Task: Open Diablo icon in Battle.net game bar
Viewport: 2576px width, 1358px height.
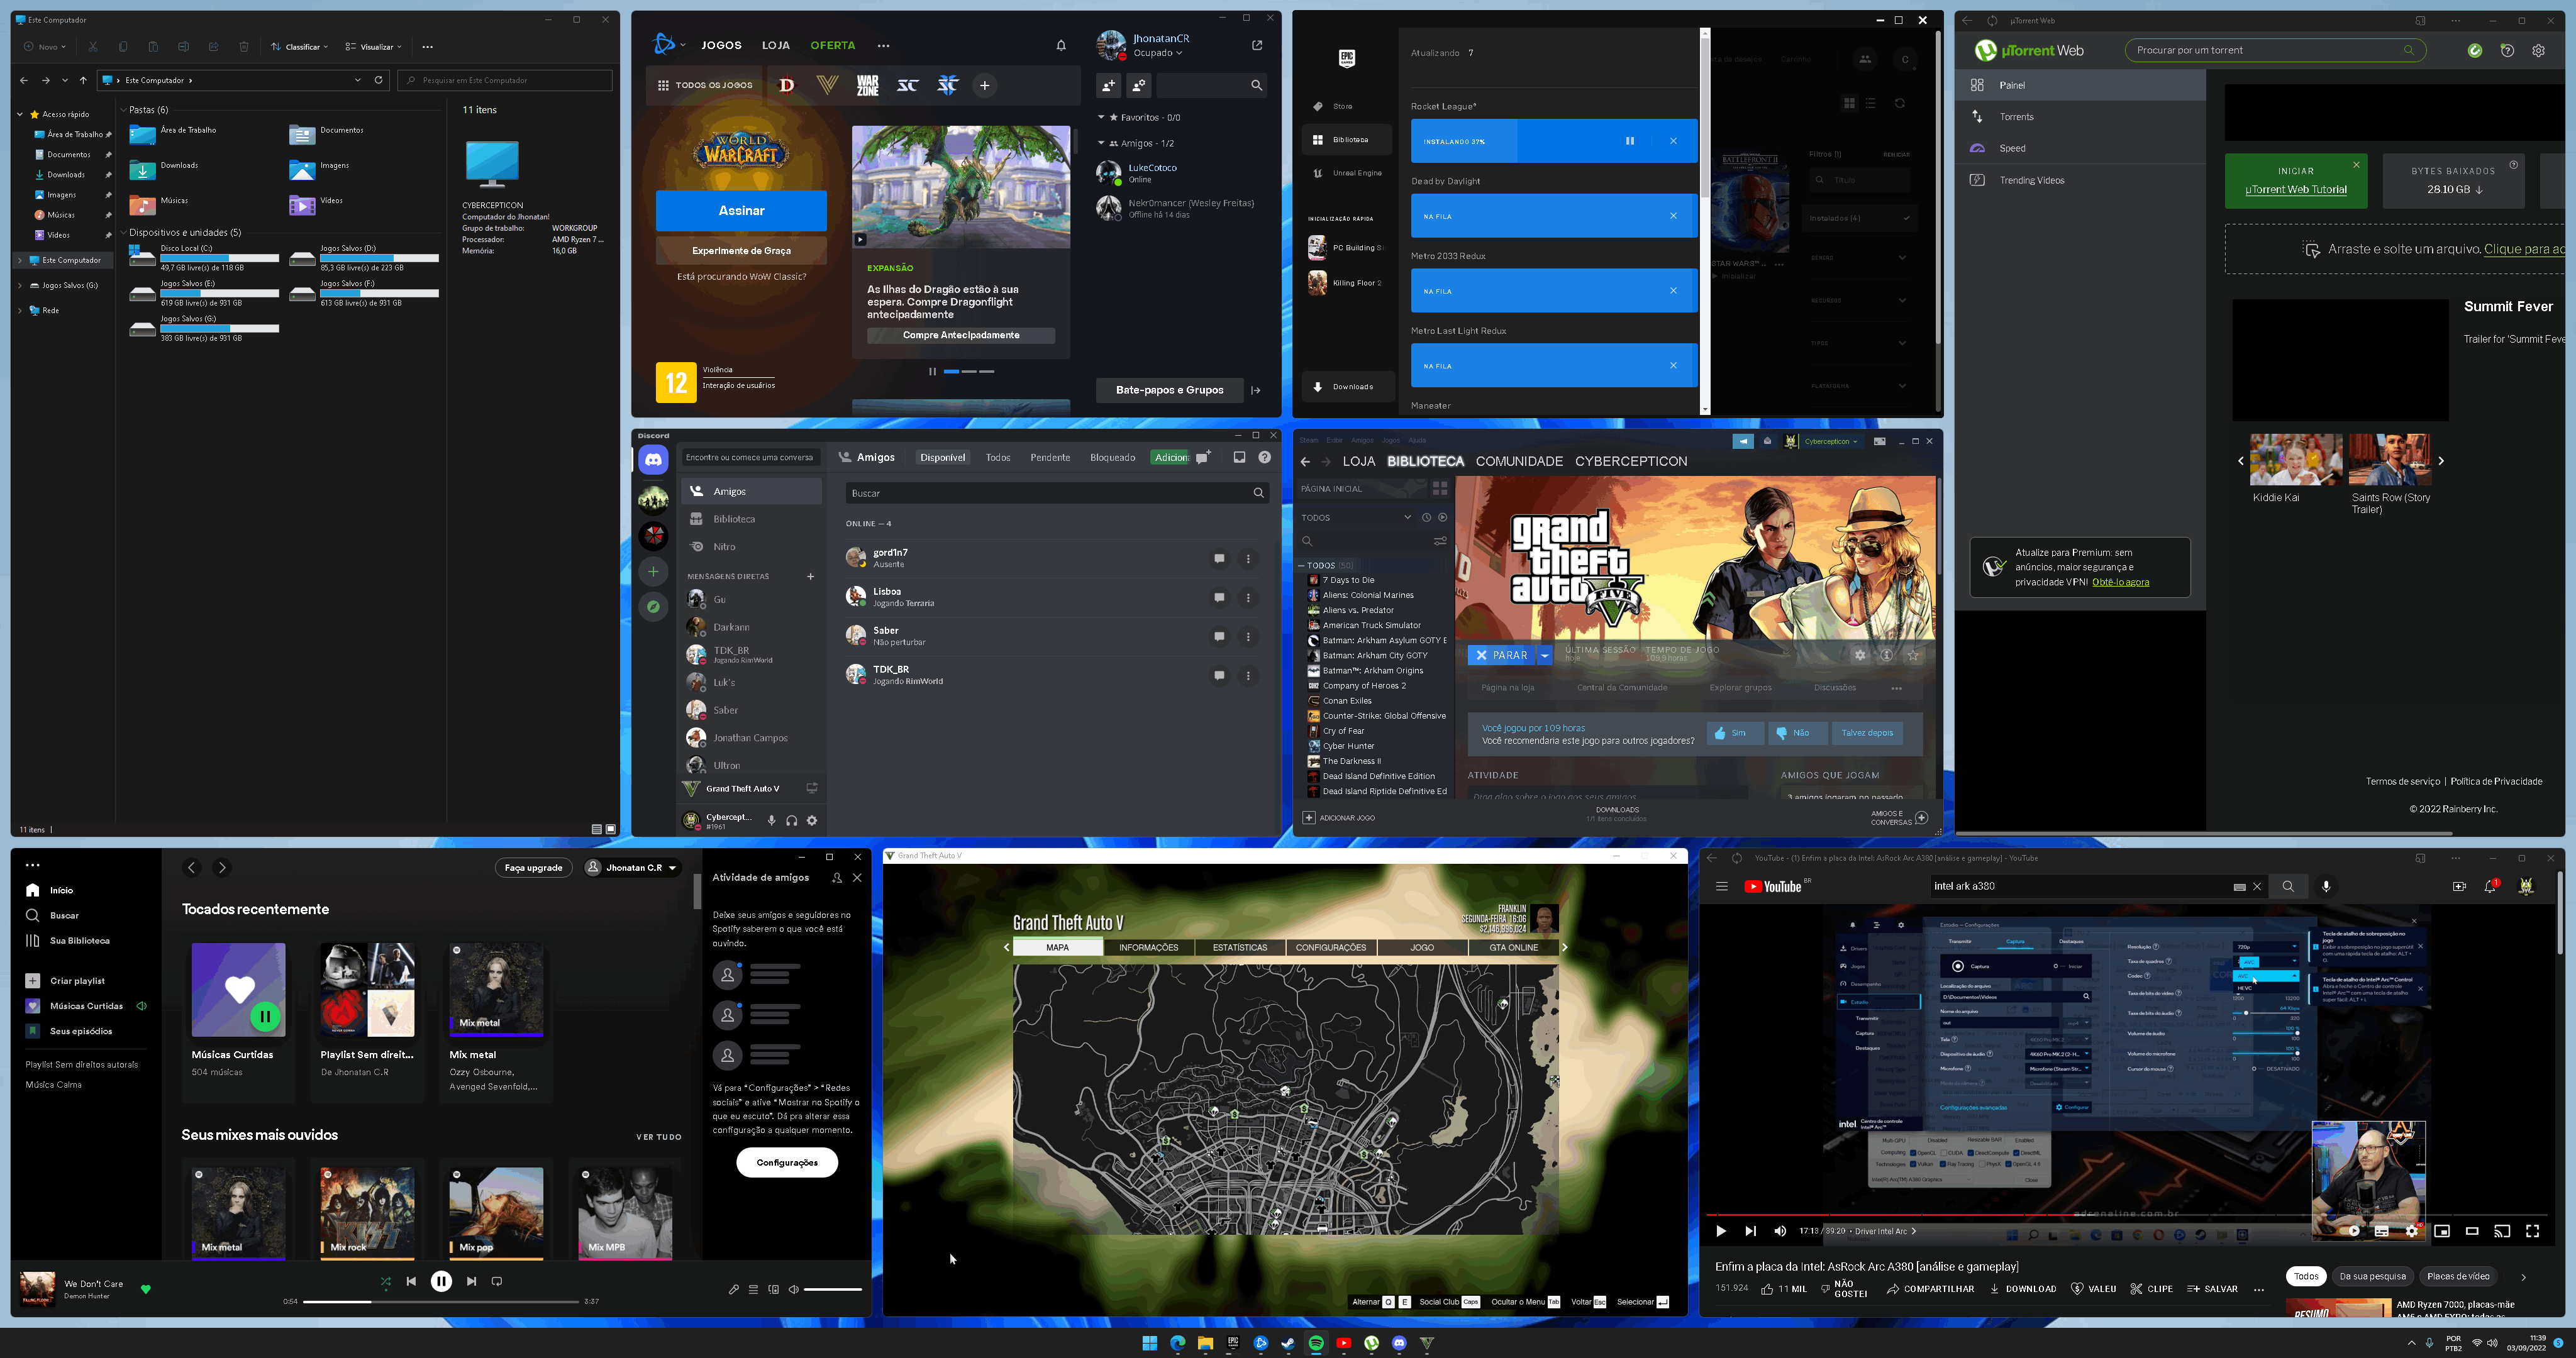Action: [787, 85]
